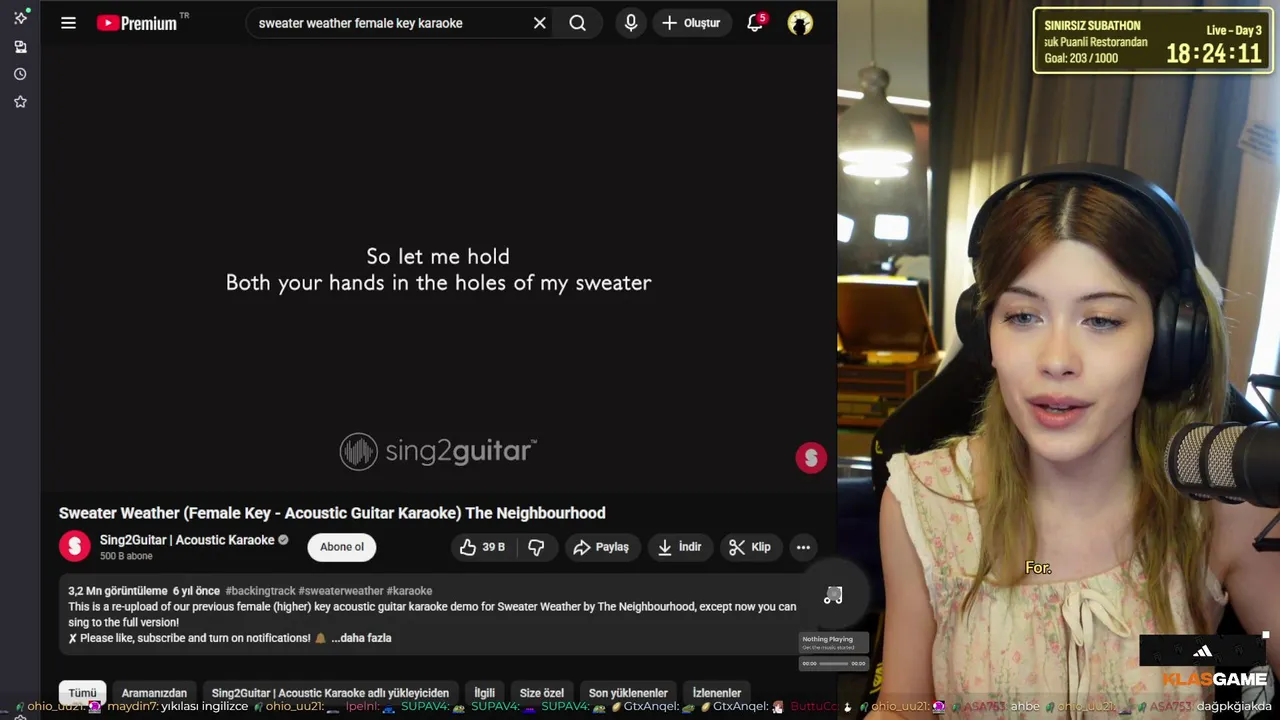Open the YouTube hamburger guide menu
Viewport: 1280px width, 720px height.
tap(68, 23)
